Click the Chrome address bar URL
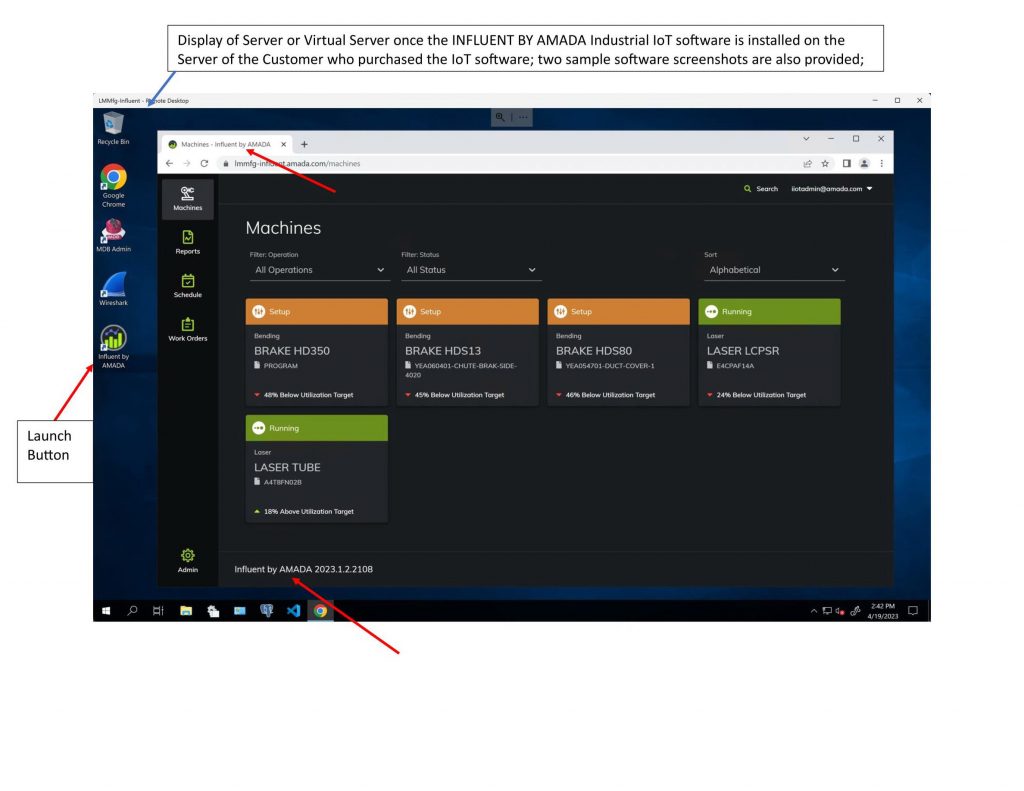The image size is (1024, 791). pos(297,163)
